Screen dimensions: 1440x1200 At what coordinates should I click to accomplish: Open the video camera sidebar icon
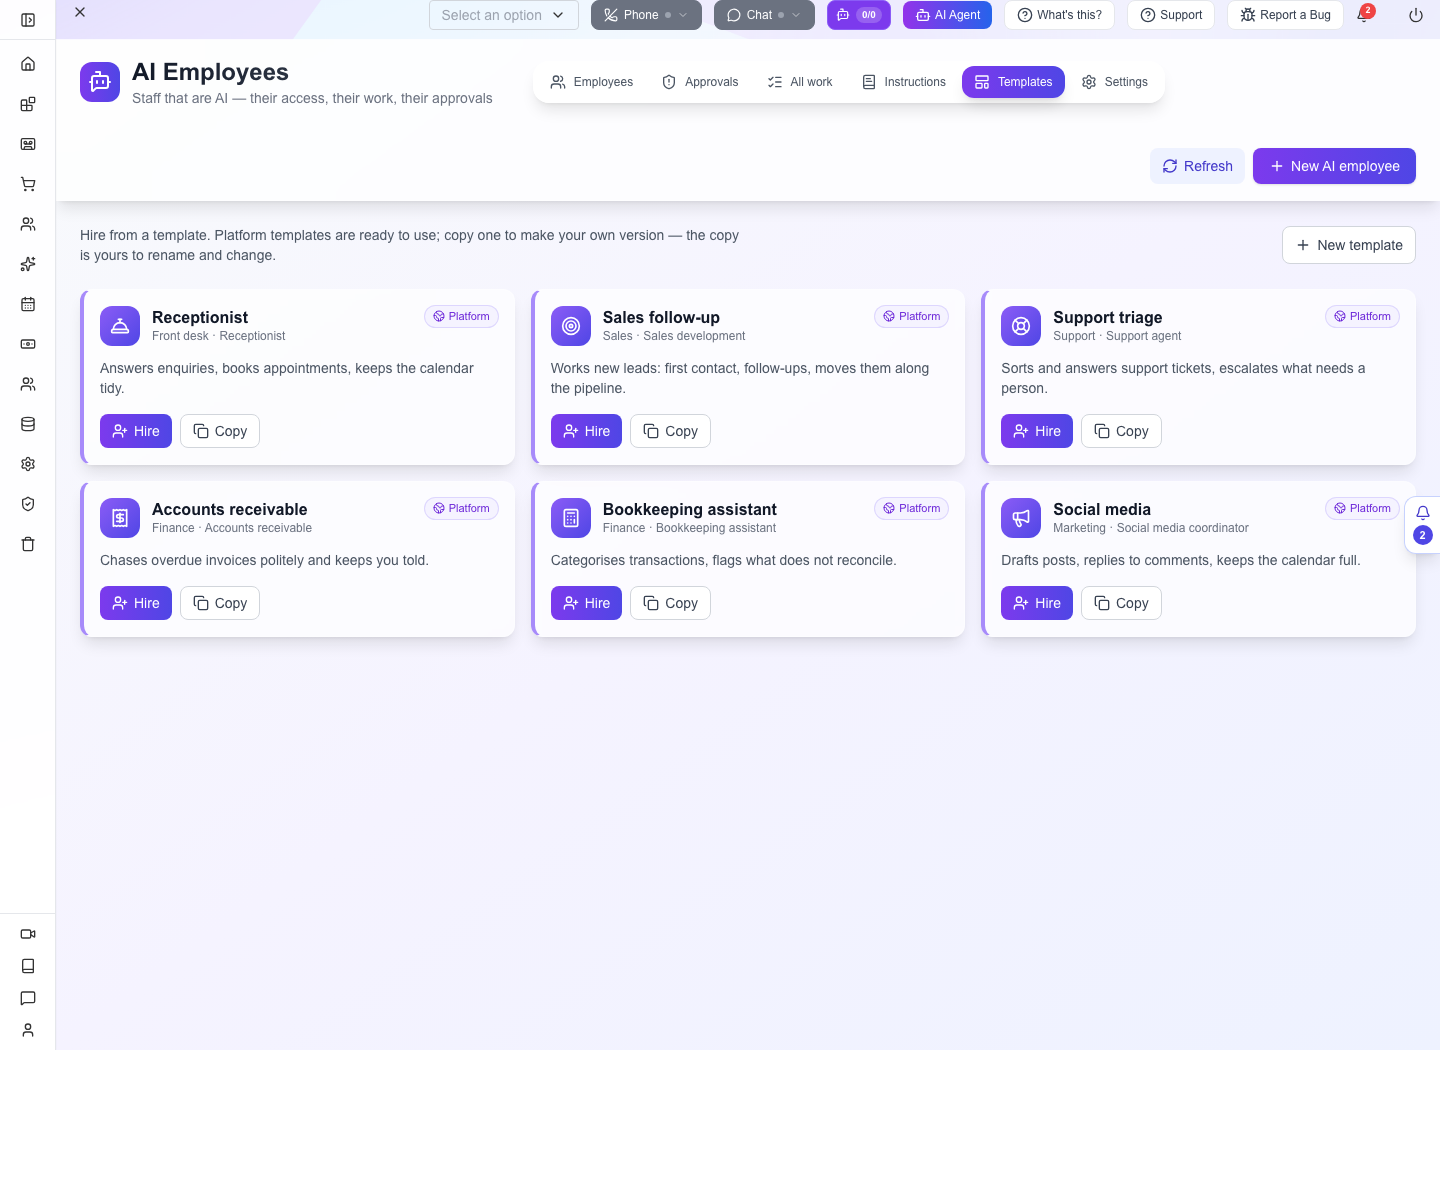tap(28, 934)
